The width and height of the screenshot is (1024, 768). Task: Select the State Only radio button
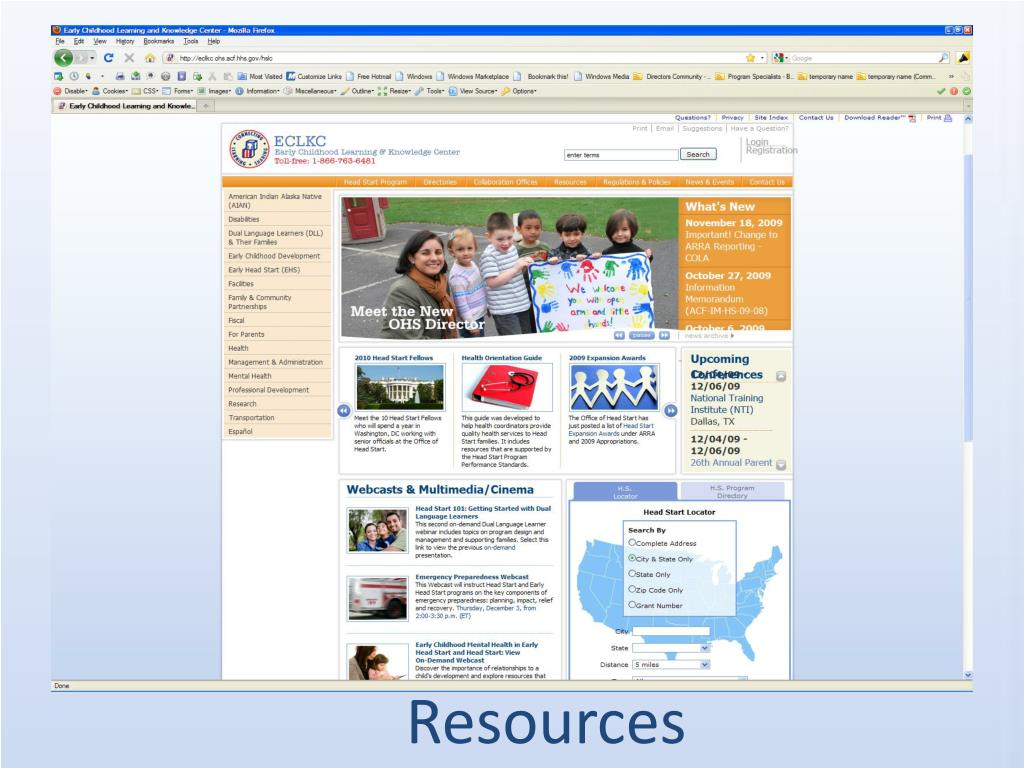[x=632, y=573]
